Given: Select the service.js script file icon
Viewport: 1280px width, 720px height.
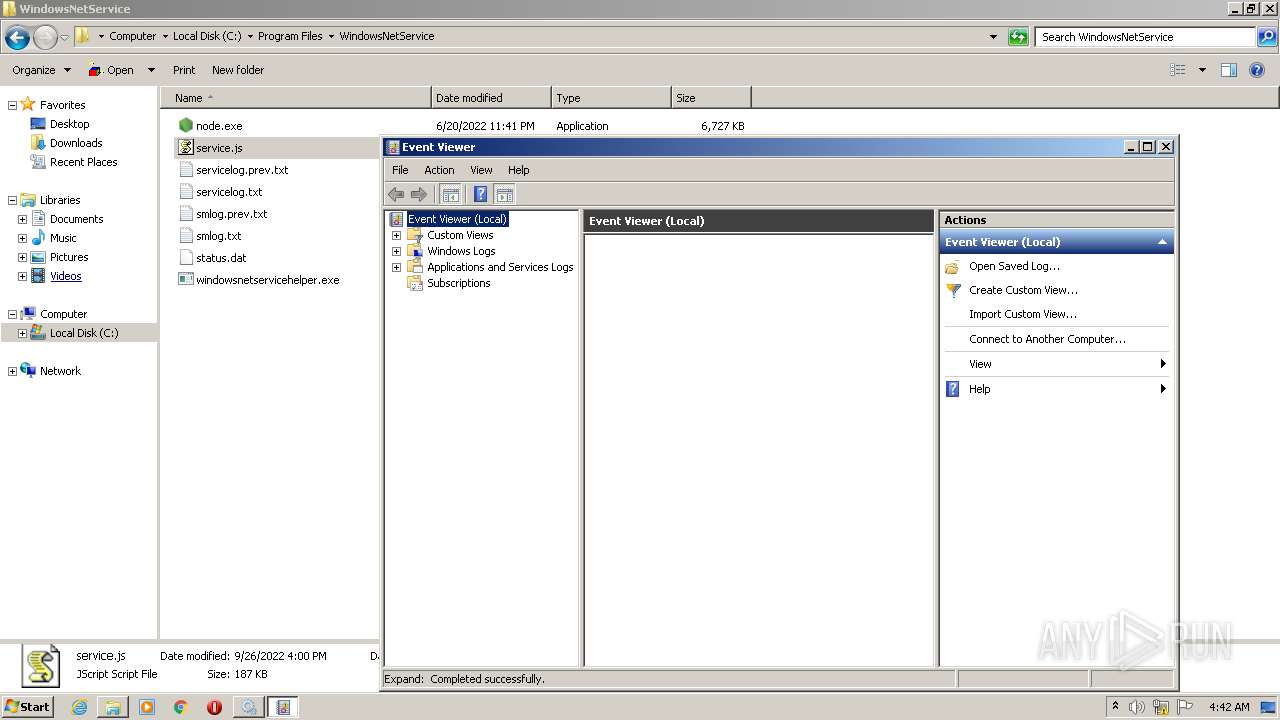Looking at the screenshot, I should tap(185, 147).
